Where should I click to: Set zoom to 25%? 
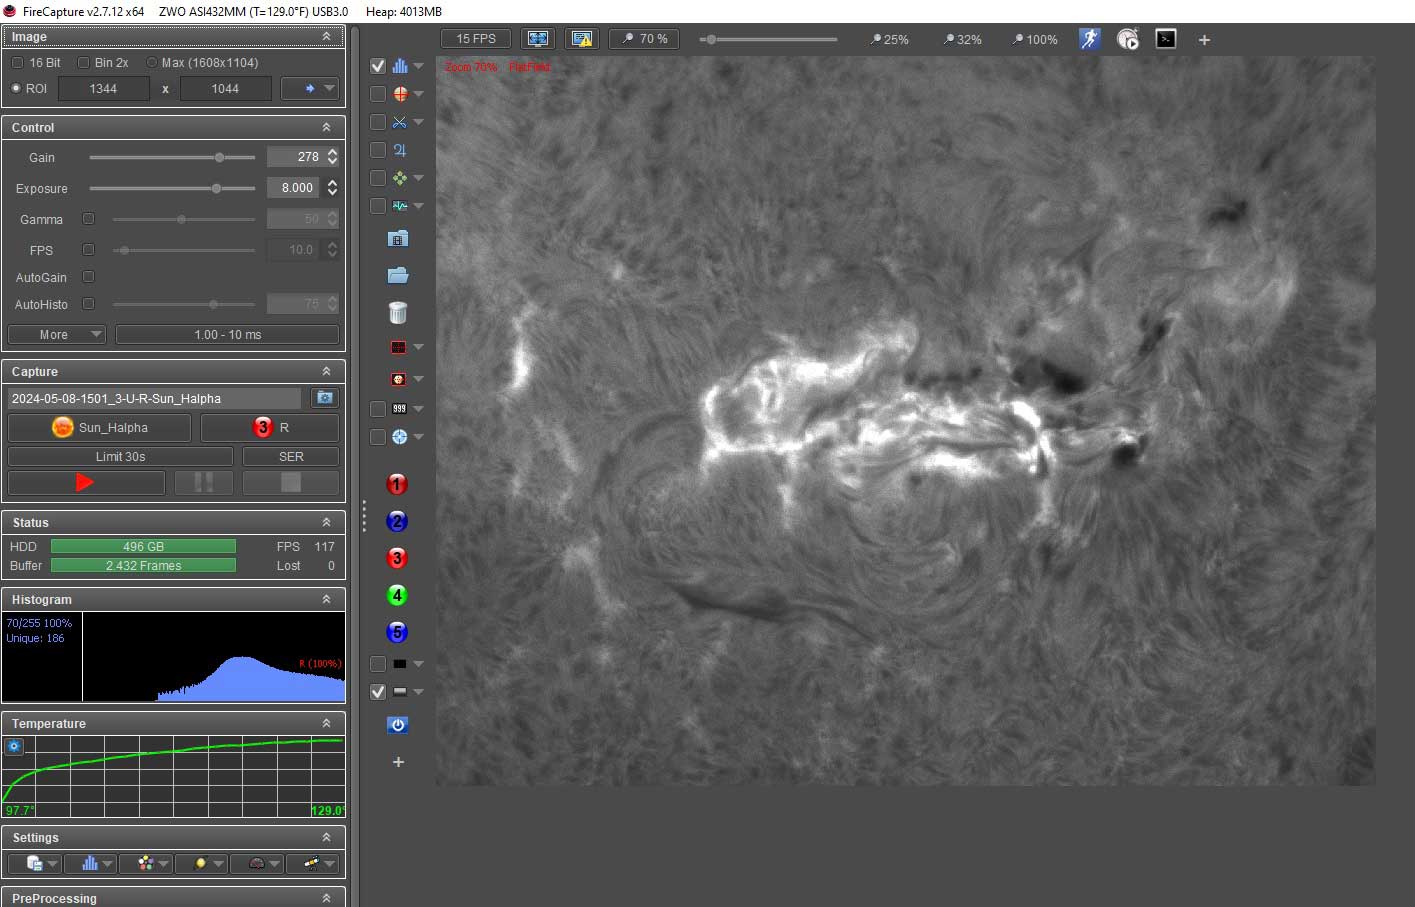[890, 39]
